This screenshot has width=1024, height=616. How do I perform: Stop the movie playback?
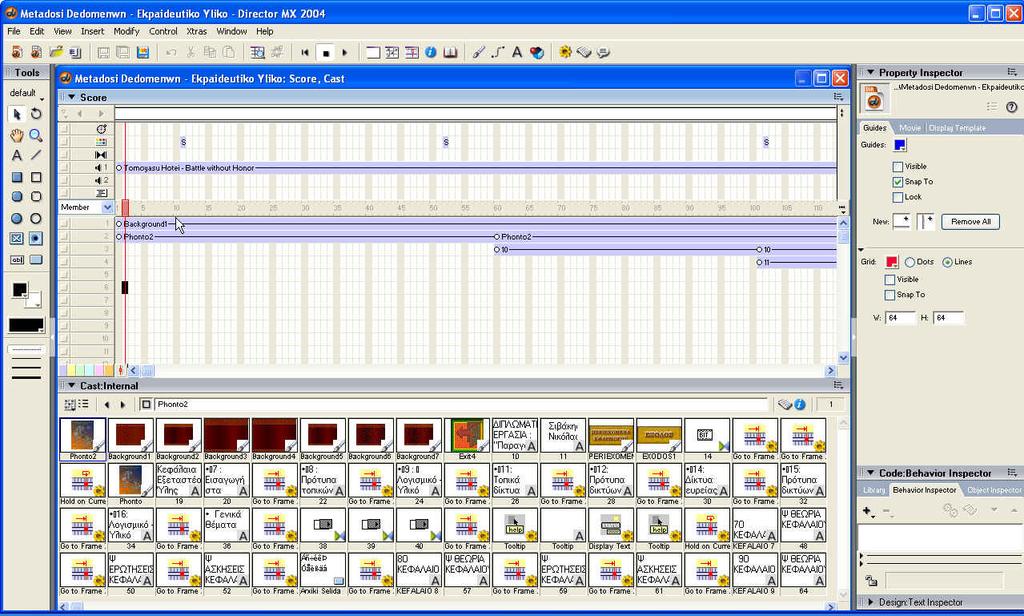click(325, 52)
